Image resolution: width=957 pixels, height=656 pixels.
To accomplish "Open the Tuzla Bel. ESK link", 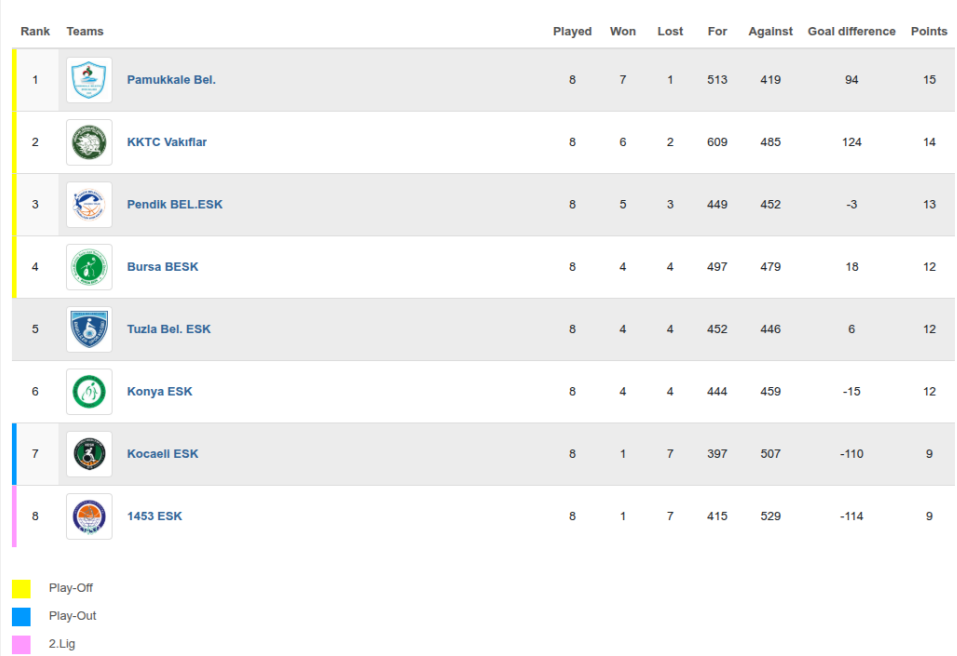I will tap(169, 329).
